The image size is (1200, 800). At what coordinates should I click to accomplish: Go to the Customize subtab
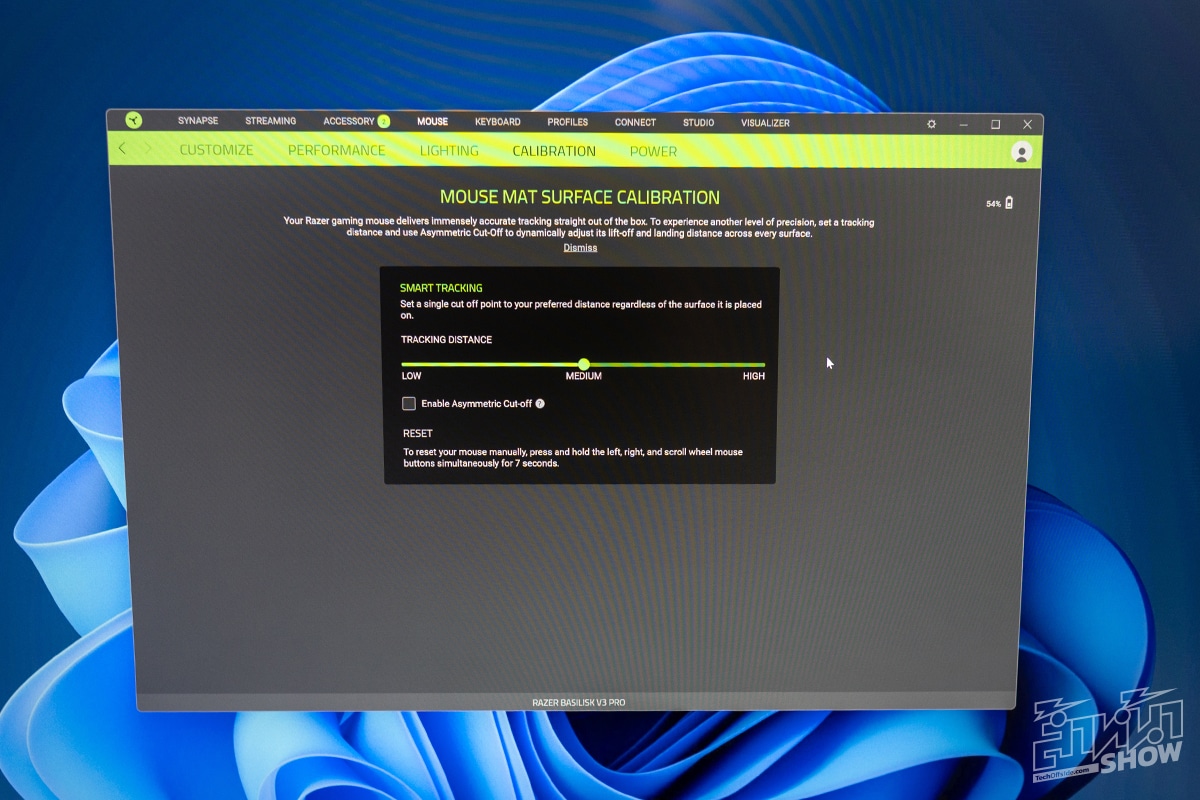(216, 150)
